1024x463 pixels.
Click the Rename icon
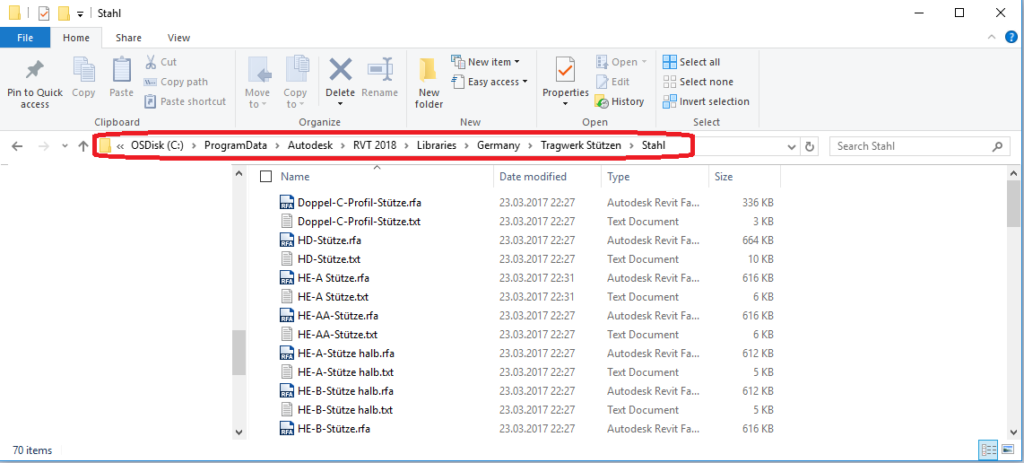coord(379,69)
